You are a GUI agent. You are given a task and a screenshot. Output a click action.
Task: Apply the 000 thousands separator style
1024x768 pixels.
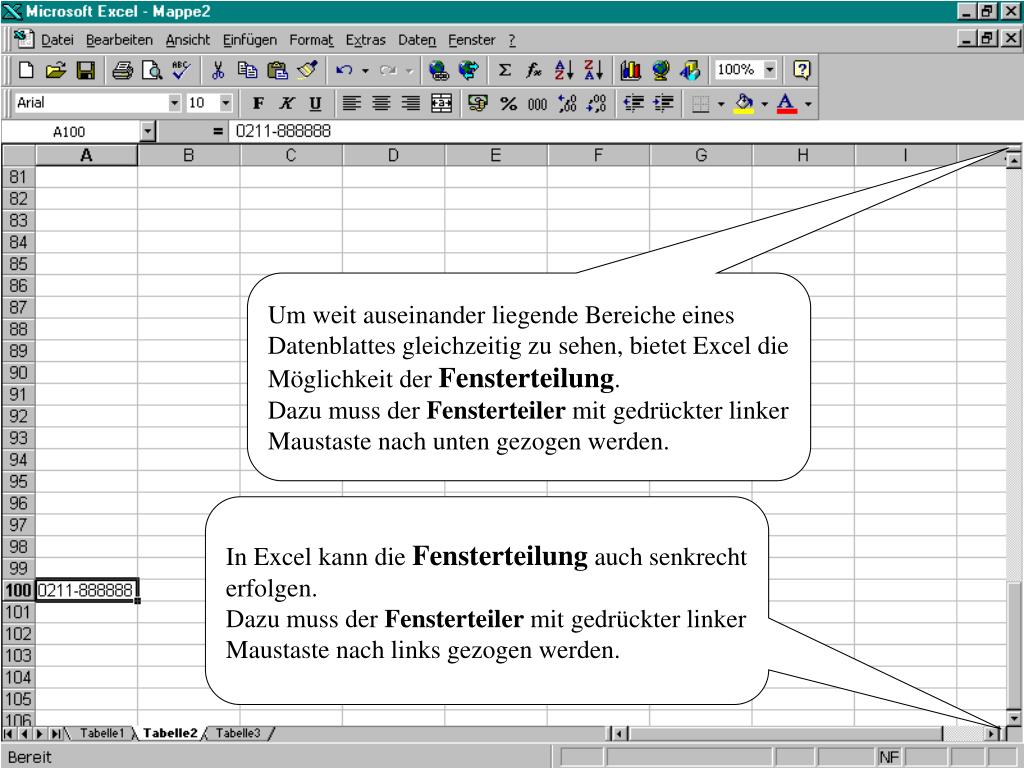coord(537,103)
